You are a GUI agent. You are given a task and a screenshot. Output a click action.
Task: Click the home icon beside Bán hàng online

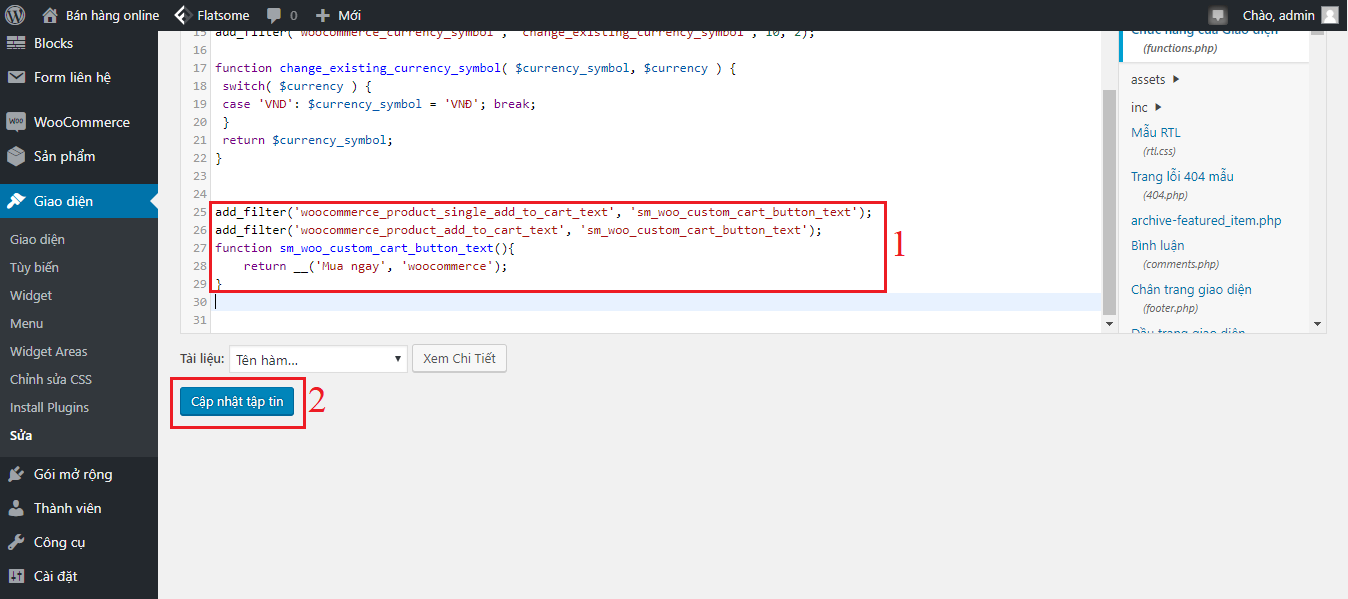50,15
